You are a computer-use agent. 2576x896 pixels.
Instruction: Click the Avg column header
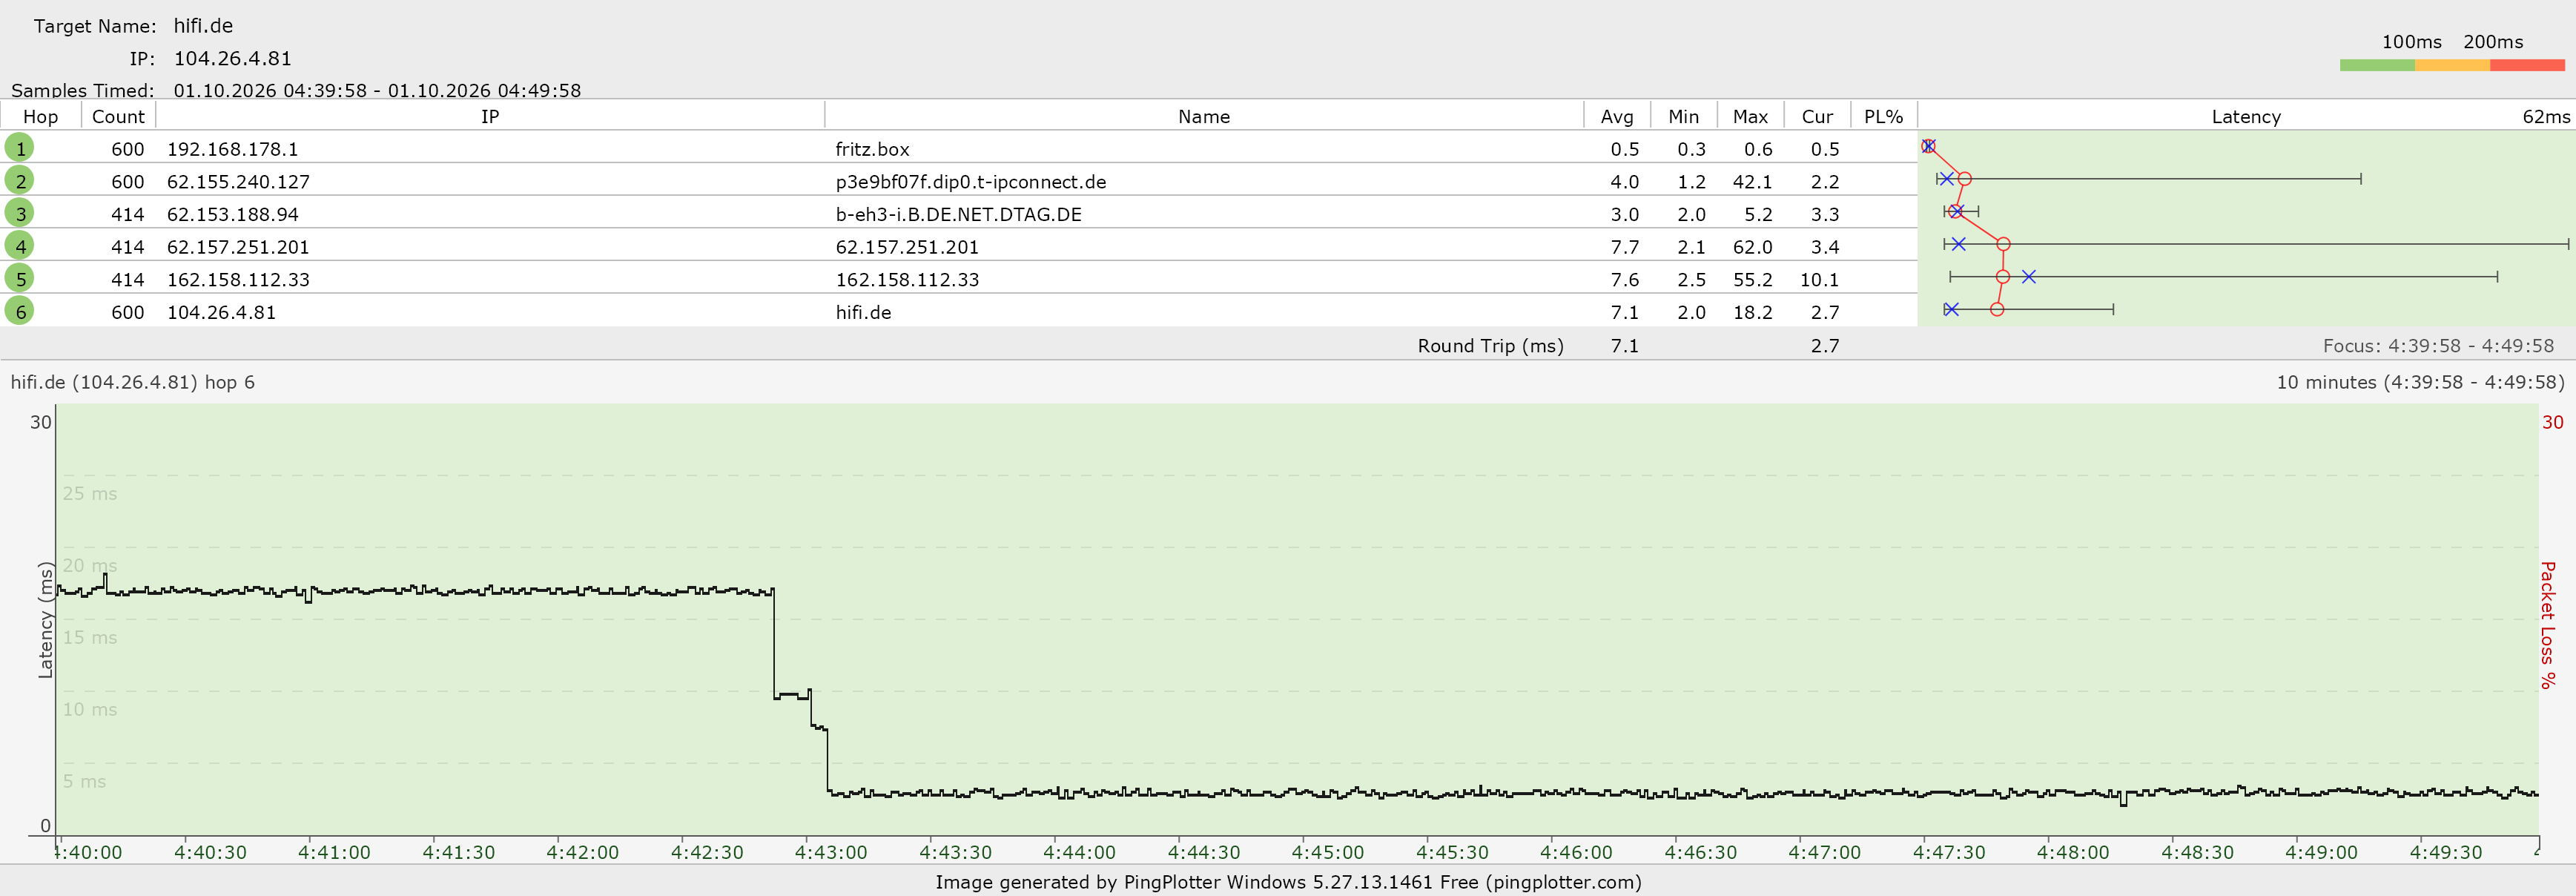click(1617, 116)
